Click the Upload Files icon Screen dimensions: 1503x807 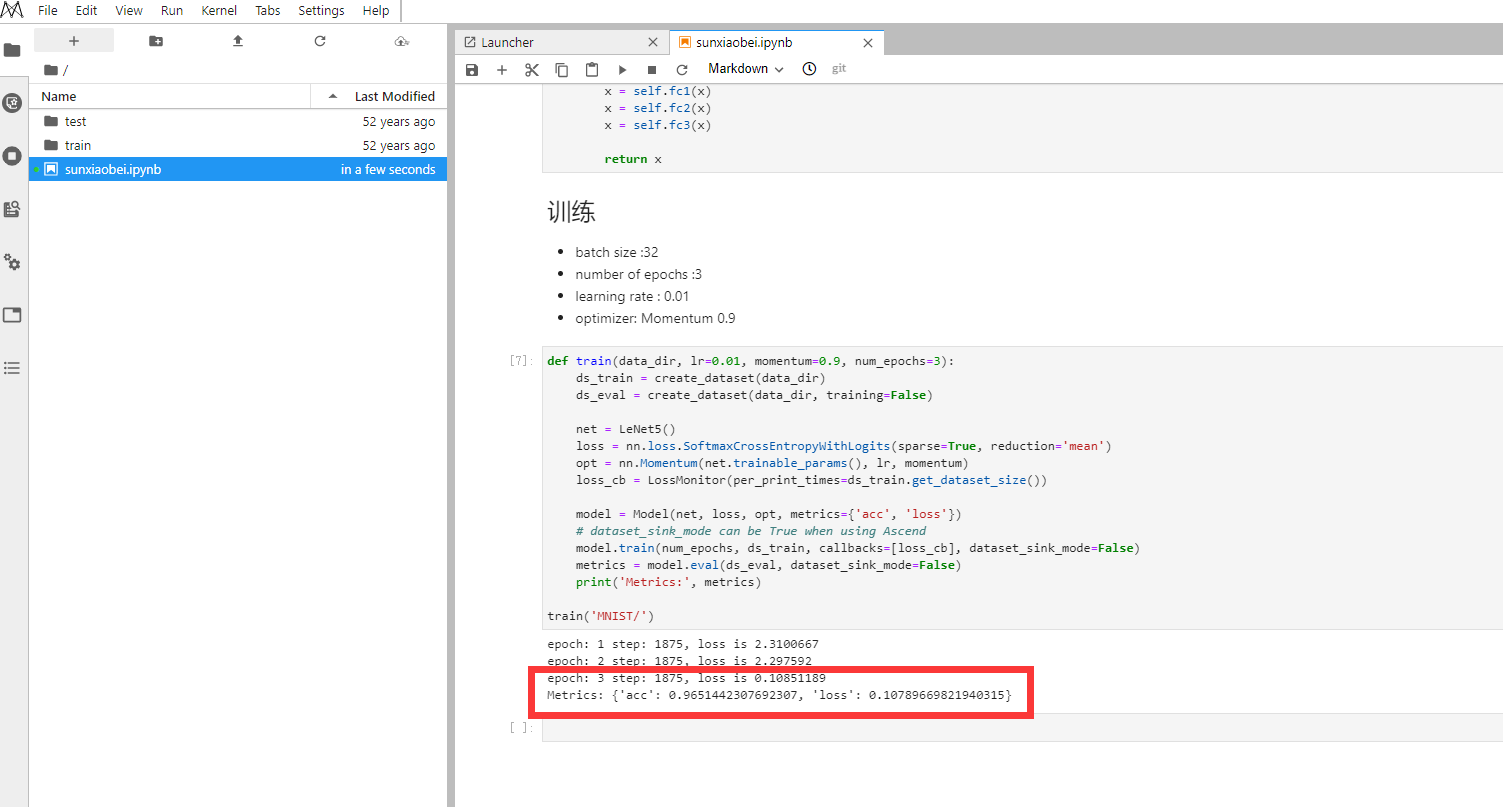[x=238, y=41]
